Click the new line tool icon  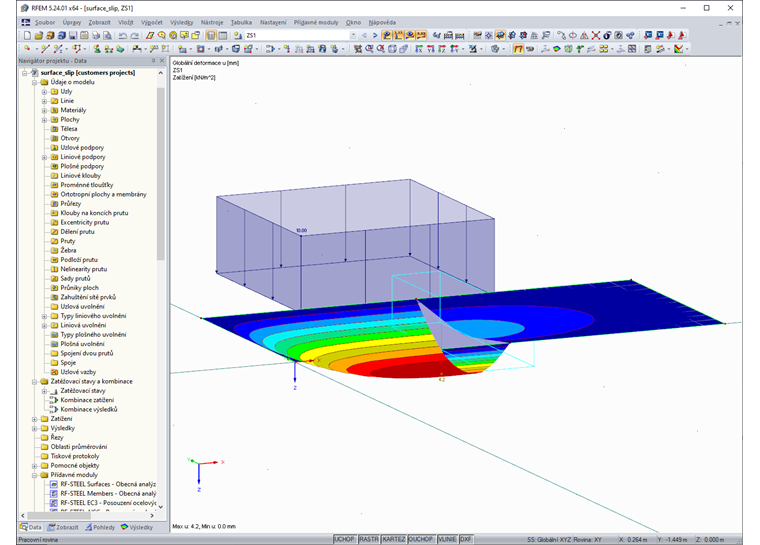tap(46, 48)
